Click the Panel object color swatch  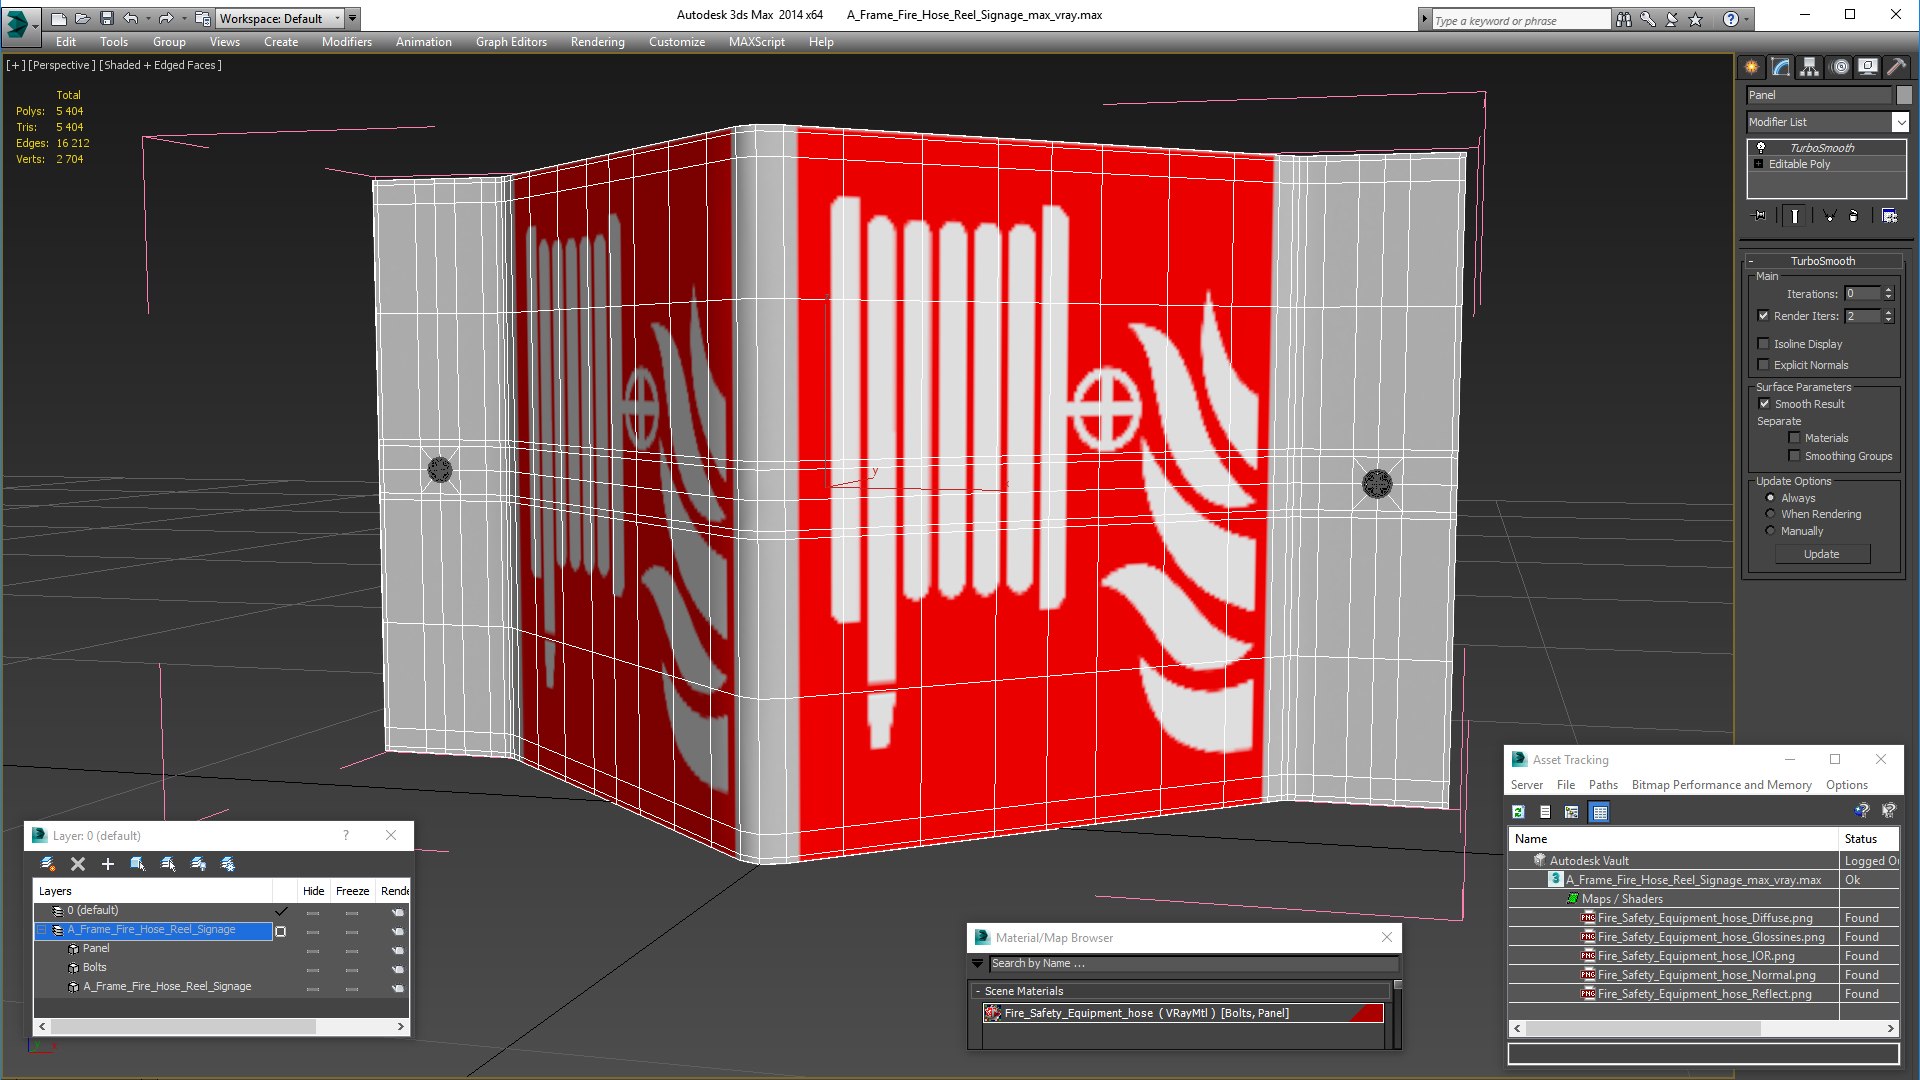click(x=1904, y=95)
